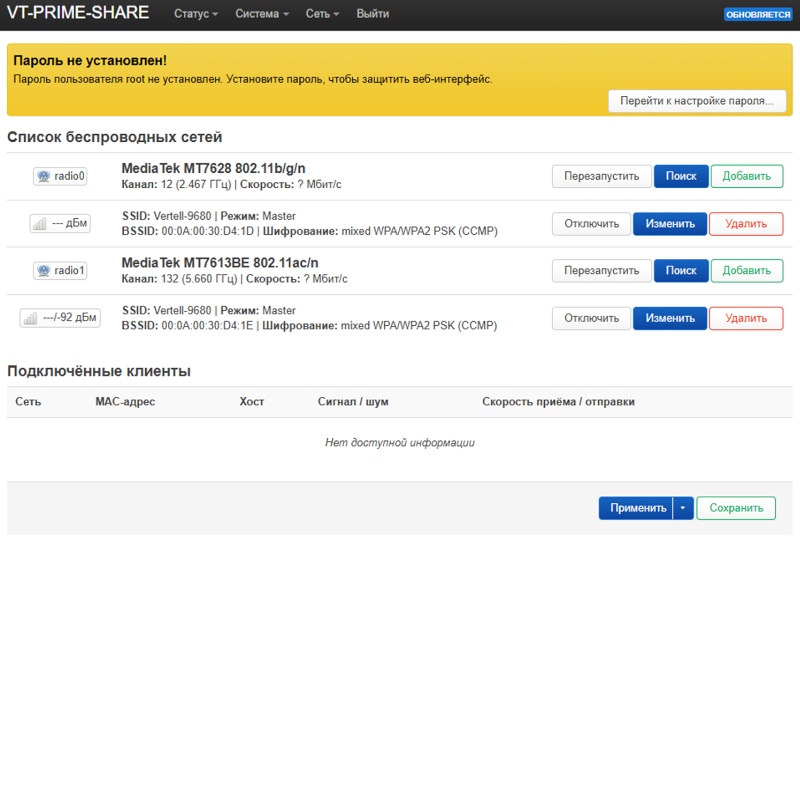The image size is (800, 800).
Task: Delete the radio1 Vertell-9680 network
Action: pyautogui.click(x=746, y=318)
